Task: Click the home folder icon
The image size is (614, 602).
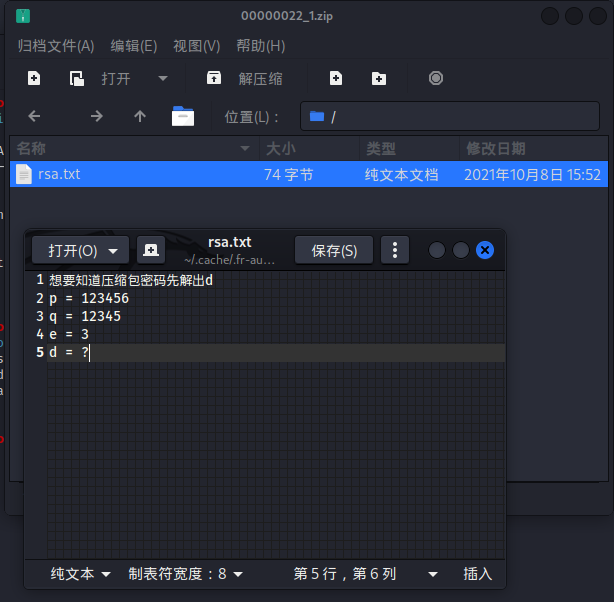Action: [x=183, y=116]
